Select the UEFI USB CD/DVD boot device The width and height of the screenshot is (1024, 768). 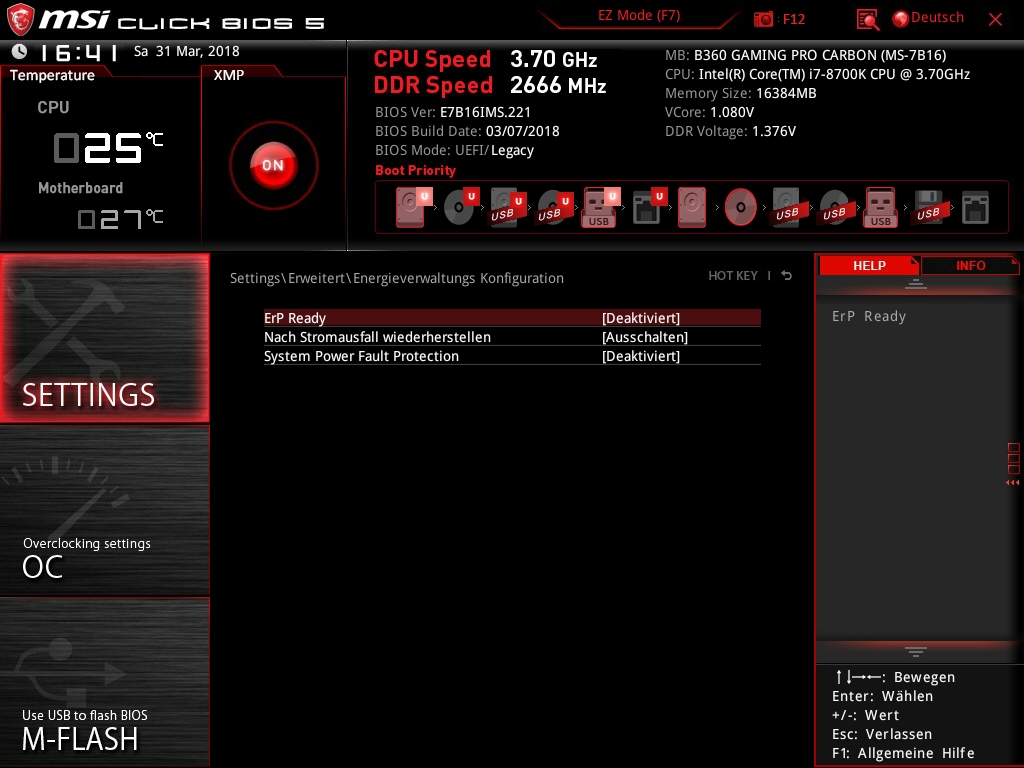(x=555, y=207)
